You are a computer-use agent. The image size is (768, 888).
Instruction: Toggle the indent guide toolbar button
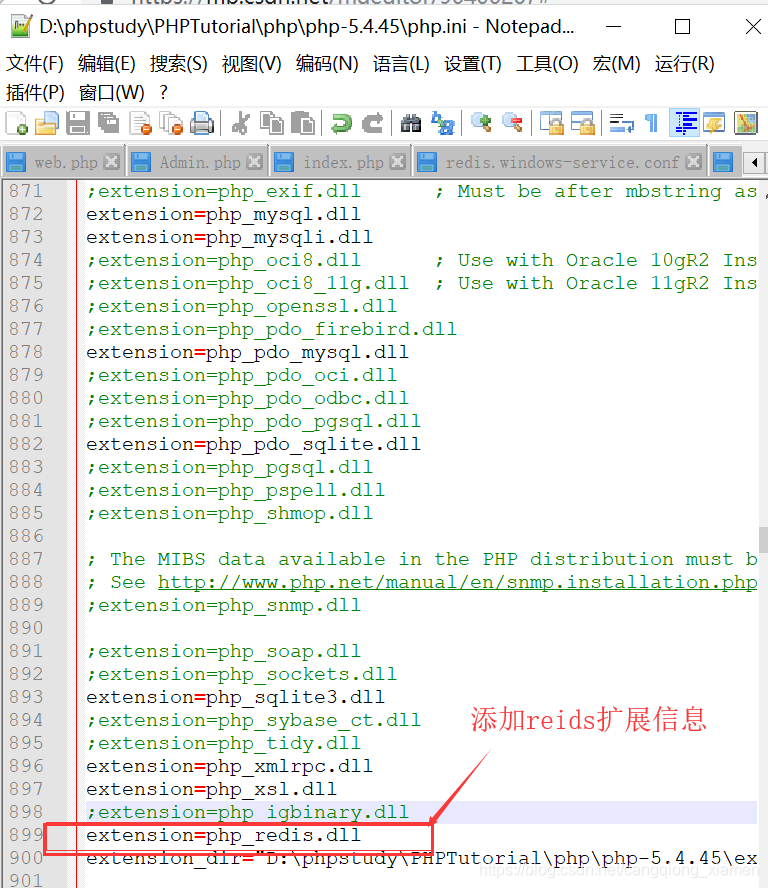(685, 123)
